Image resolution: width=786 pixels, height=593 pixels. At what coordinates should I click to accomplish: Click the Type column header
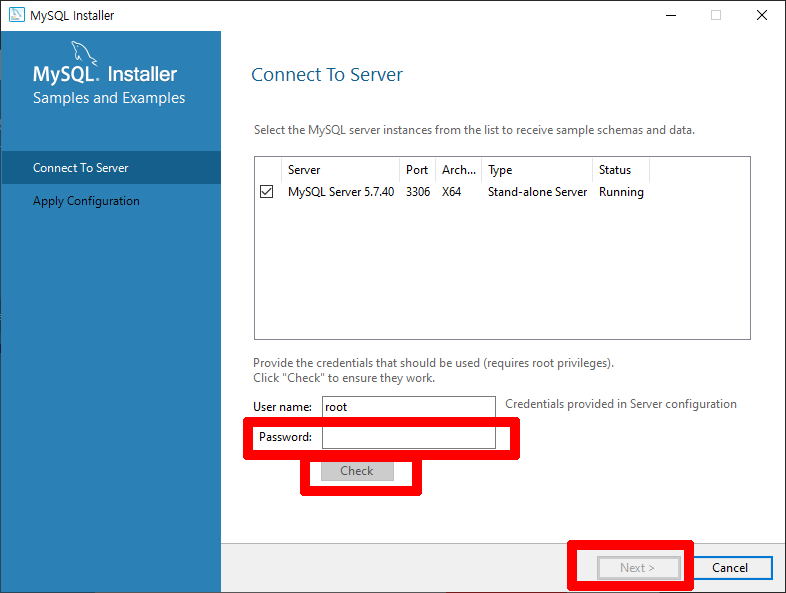click(537, 170)
